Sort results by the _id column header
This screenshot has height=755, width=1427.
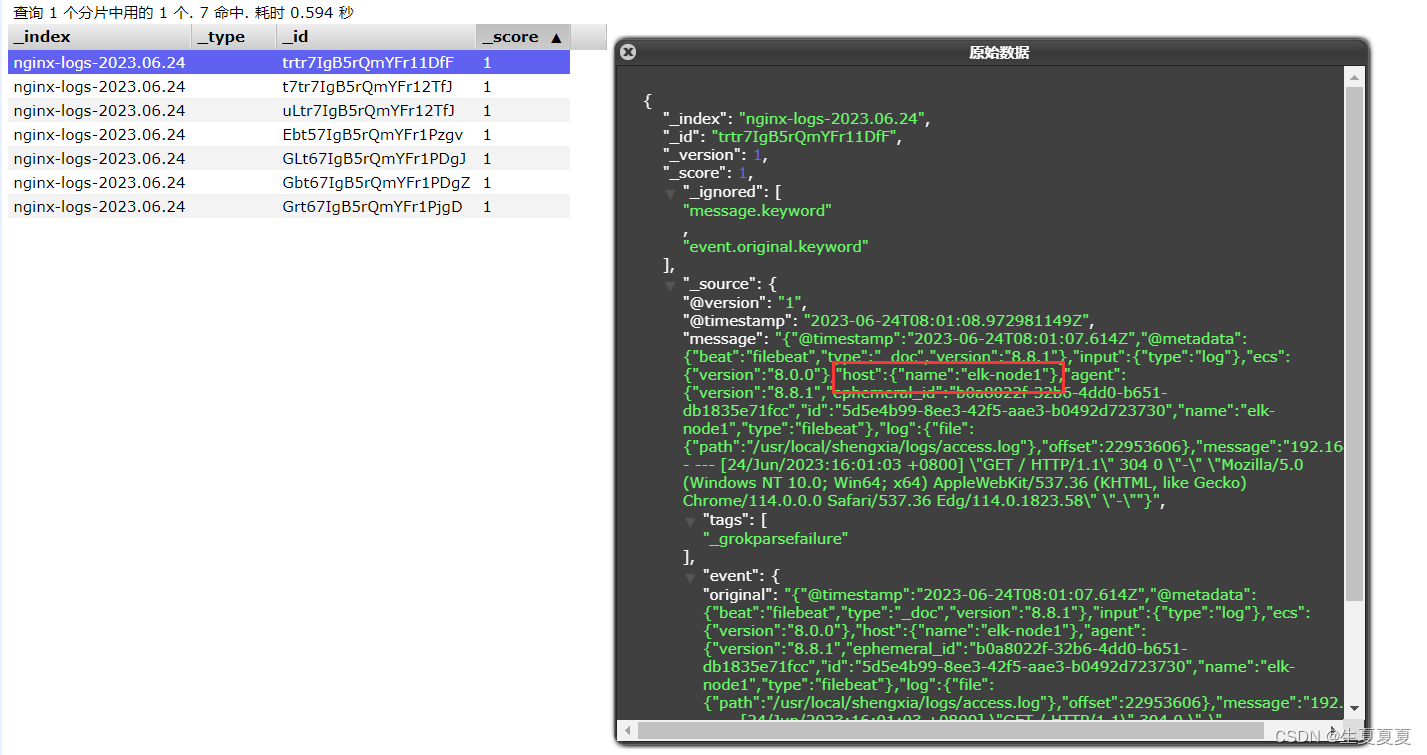(376, 37)
